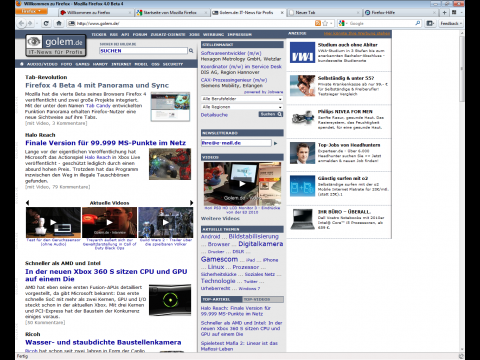Focus the newsletter email field
Image resolution: width=480 pixels, height=360 pixels.
pyautogui.click(x=236, y=143)
